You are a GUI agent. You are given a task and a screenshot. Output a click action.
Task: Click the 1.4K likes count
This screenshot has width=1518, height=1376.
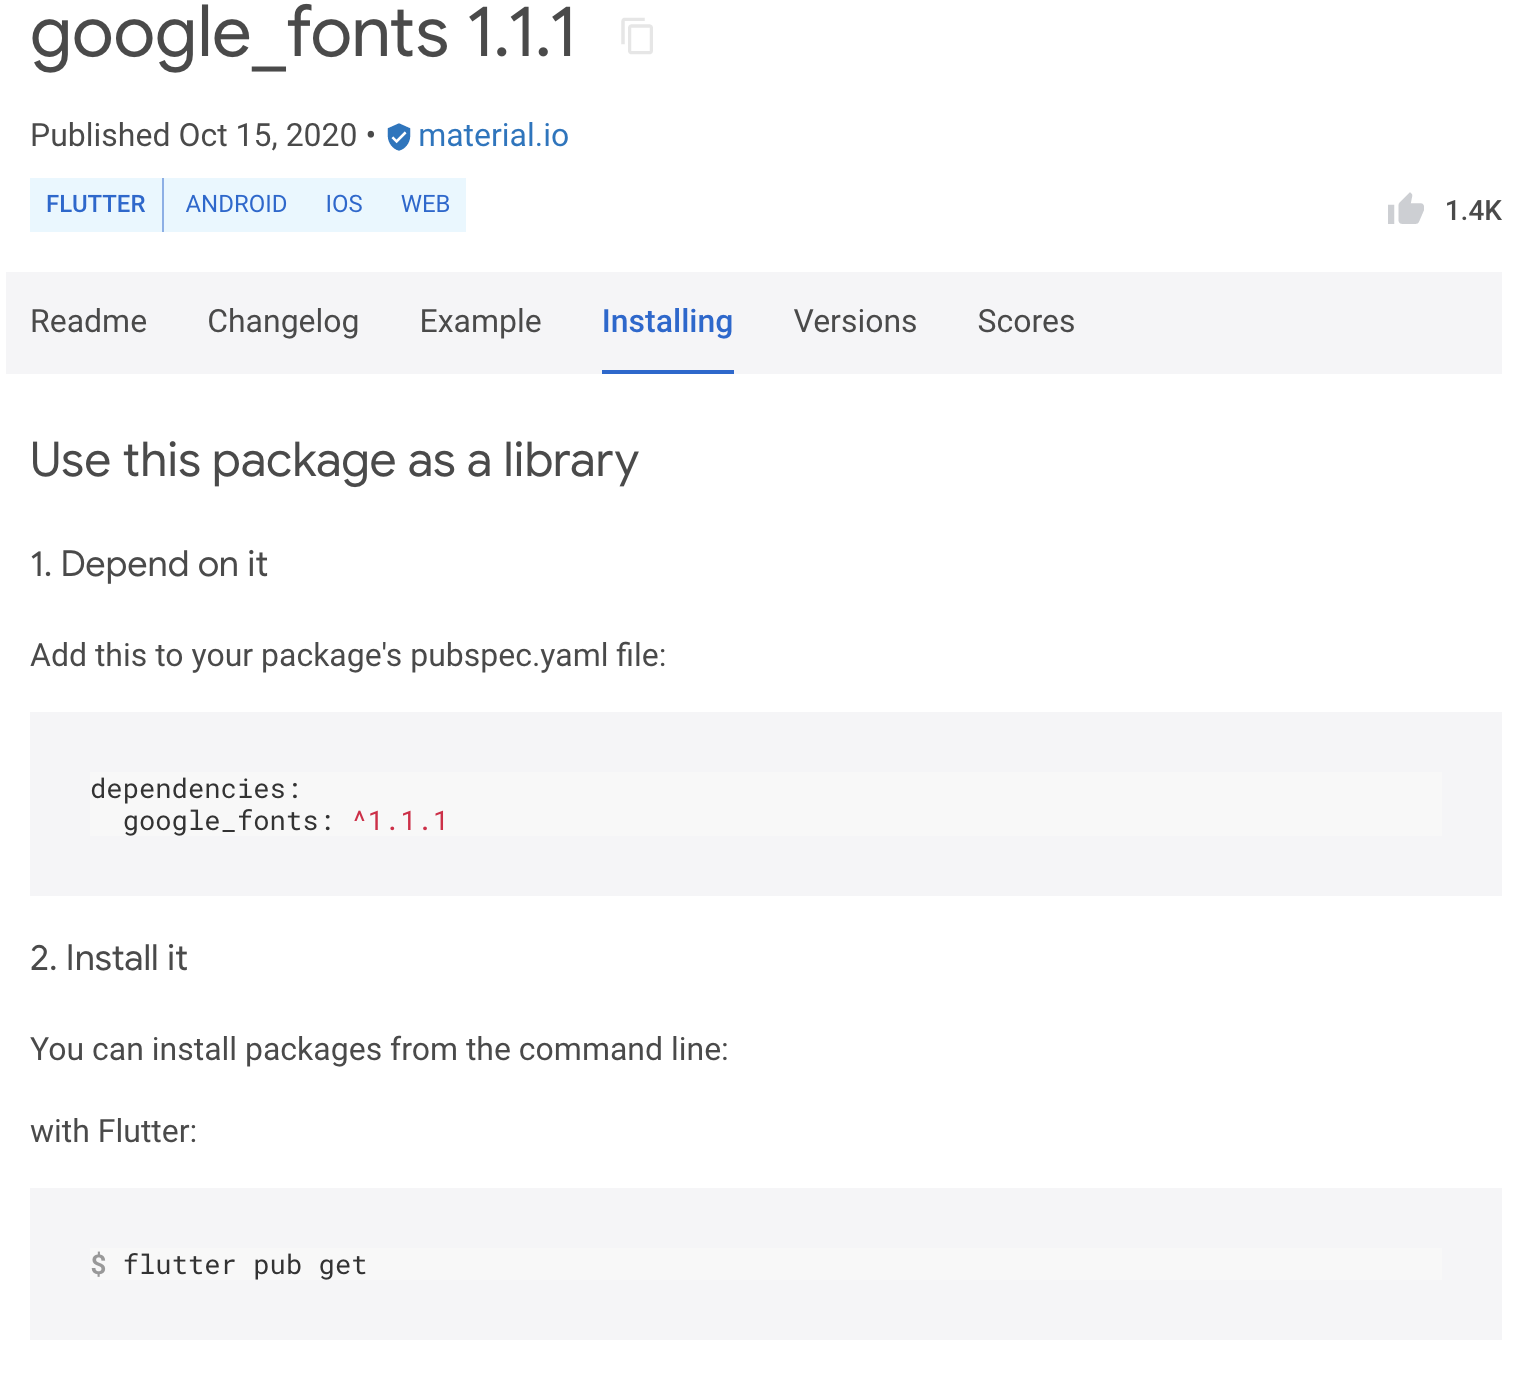1473,210
